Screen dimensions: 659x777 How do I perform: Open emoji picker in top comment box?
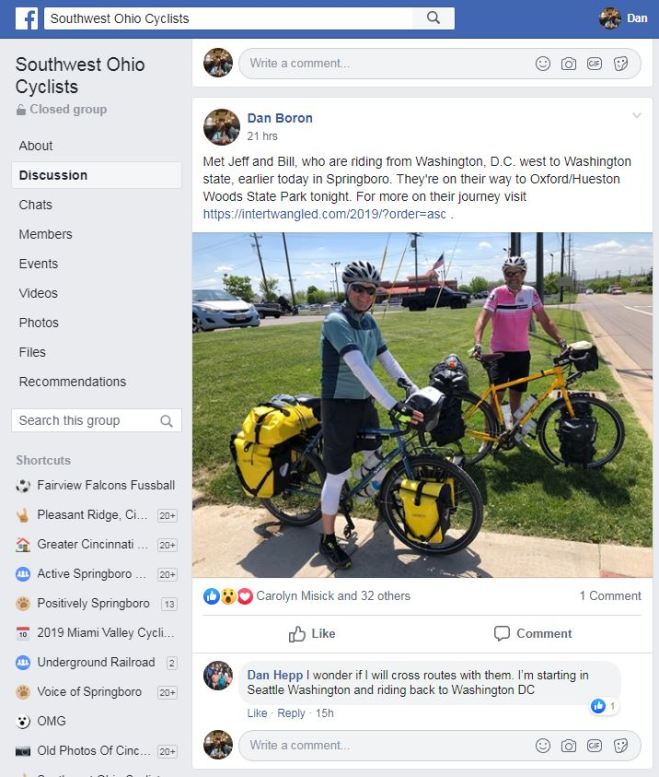tap(543, 63)
